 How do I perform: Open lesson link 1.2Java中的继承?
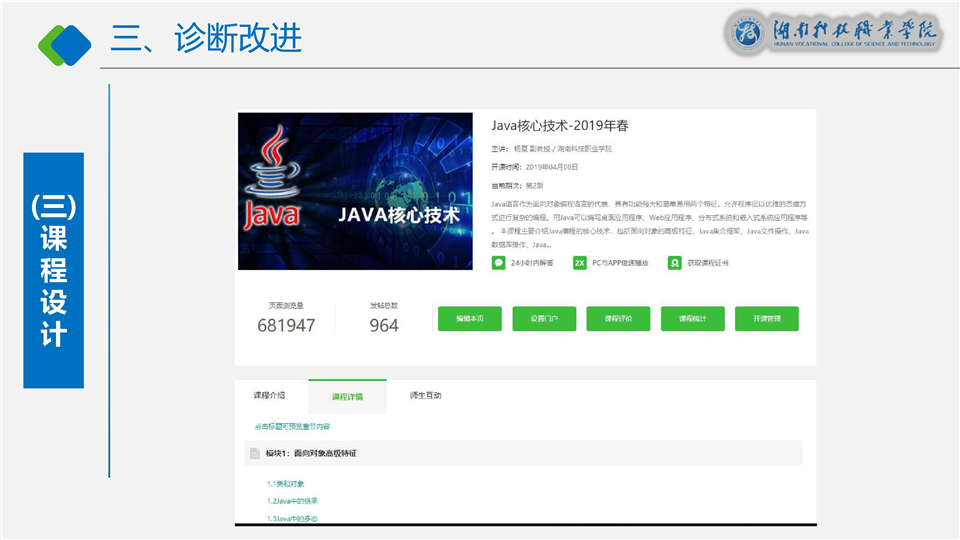coord(292,500)
